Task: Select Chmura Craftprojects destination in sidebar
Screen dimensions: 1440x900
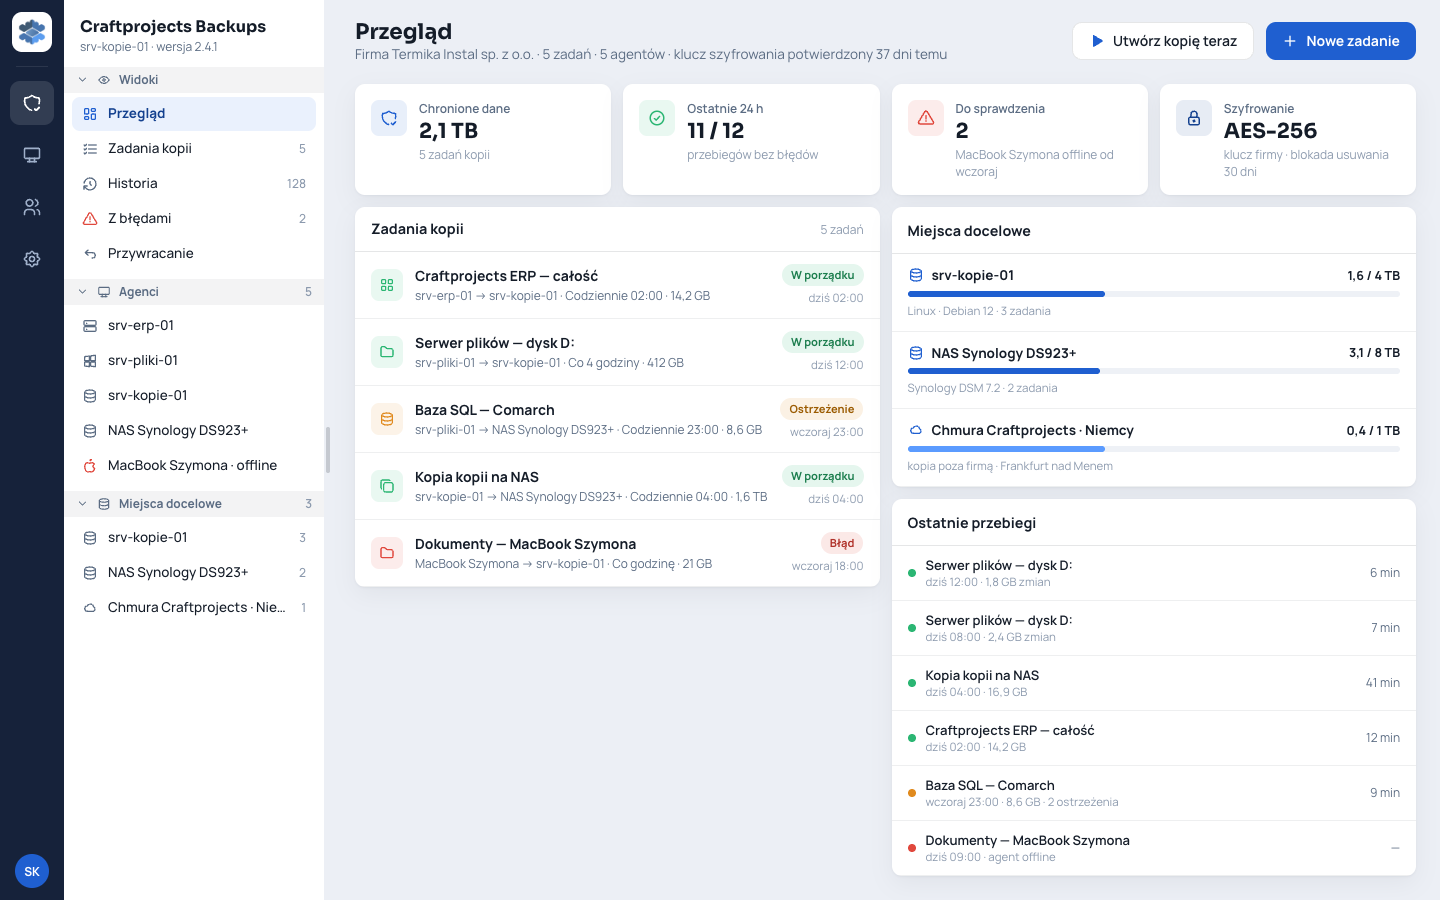Action: tap(194, 608)
